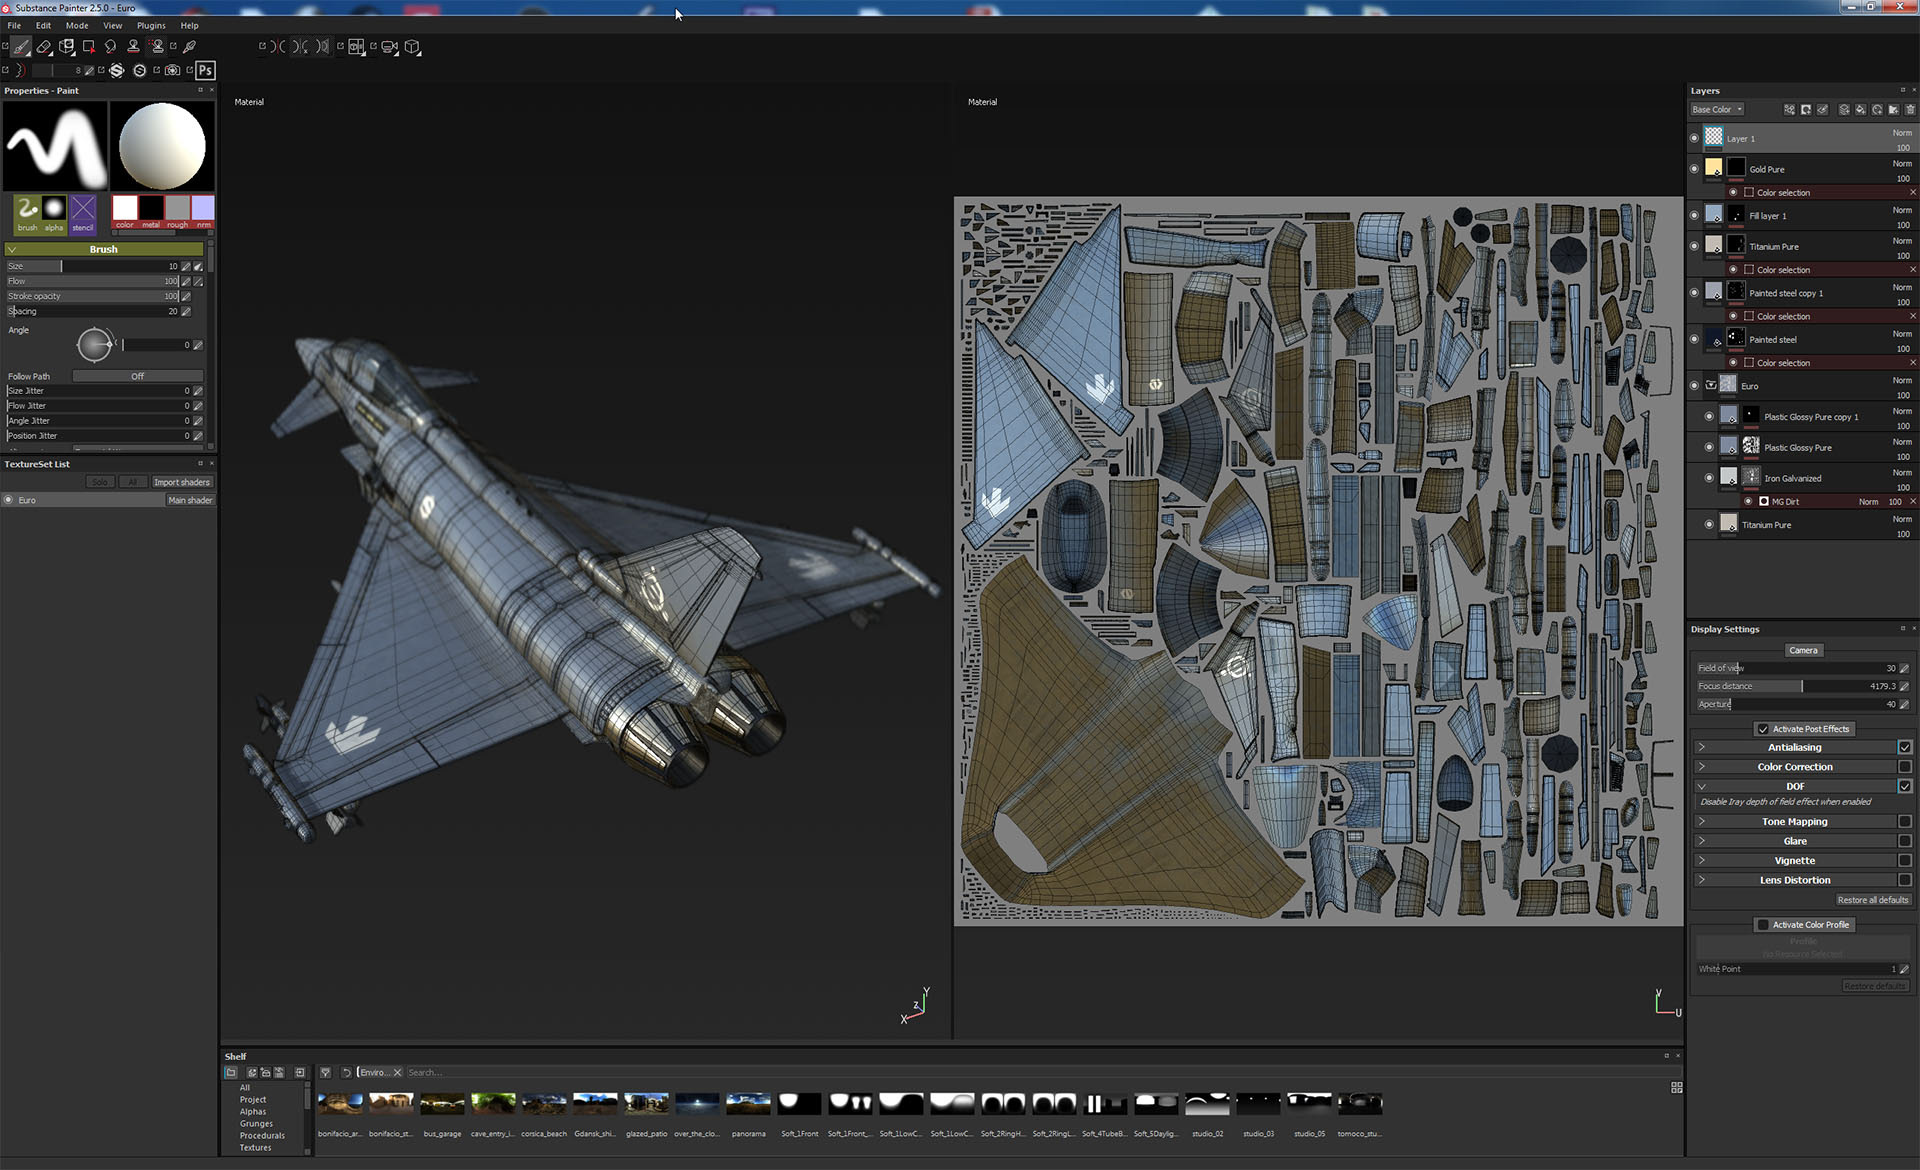Add a new fill layer

(1860, 110)
